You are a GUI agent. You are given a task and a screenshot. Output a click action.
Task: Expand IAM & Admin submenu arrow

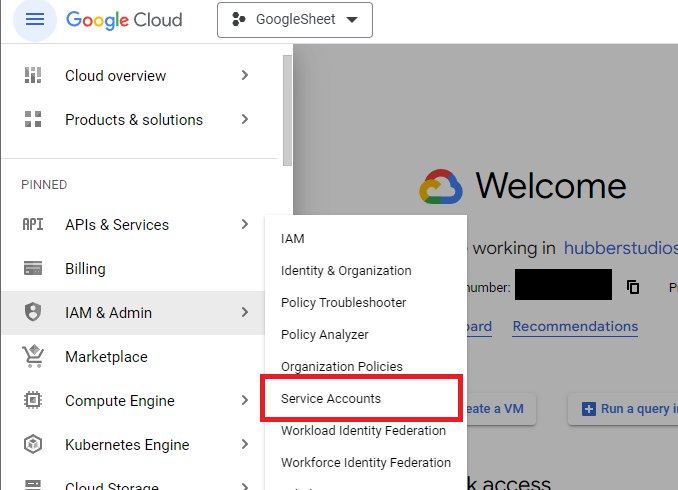click(245, 312)
